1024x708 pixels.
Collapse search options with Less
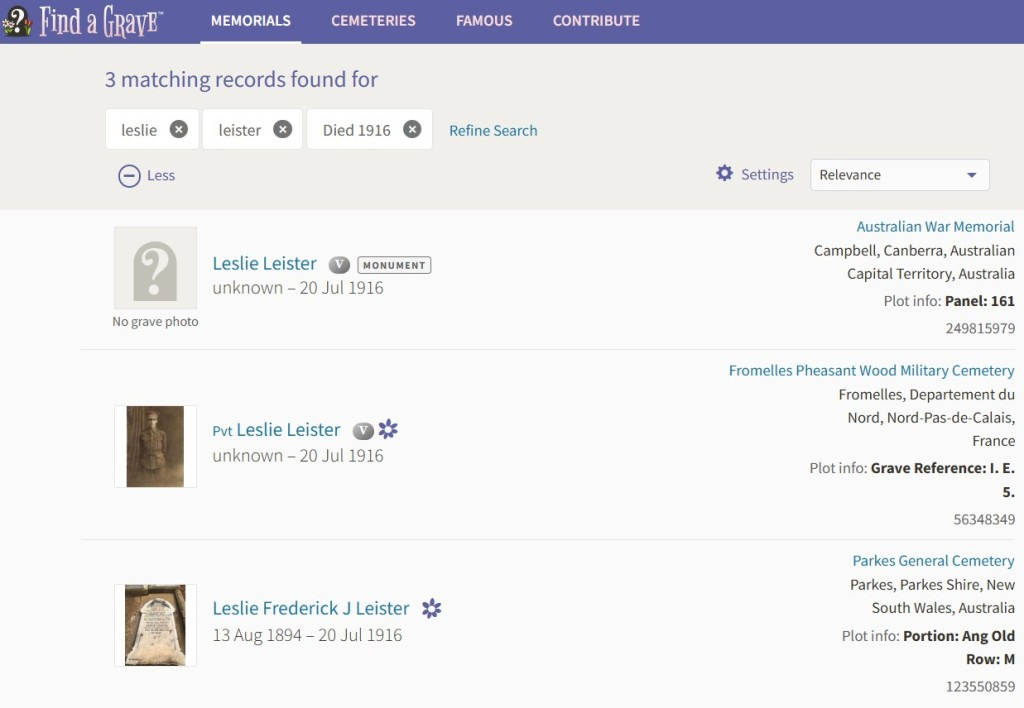pyautogui.click(x=146, y=176)
